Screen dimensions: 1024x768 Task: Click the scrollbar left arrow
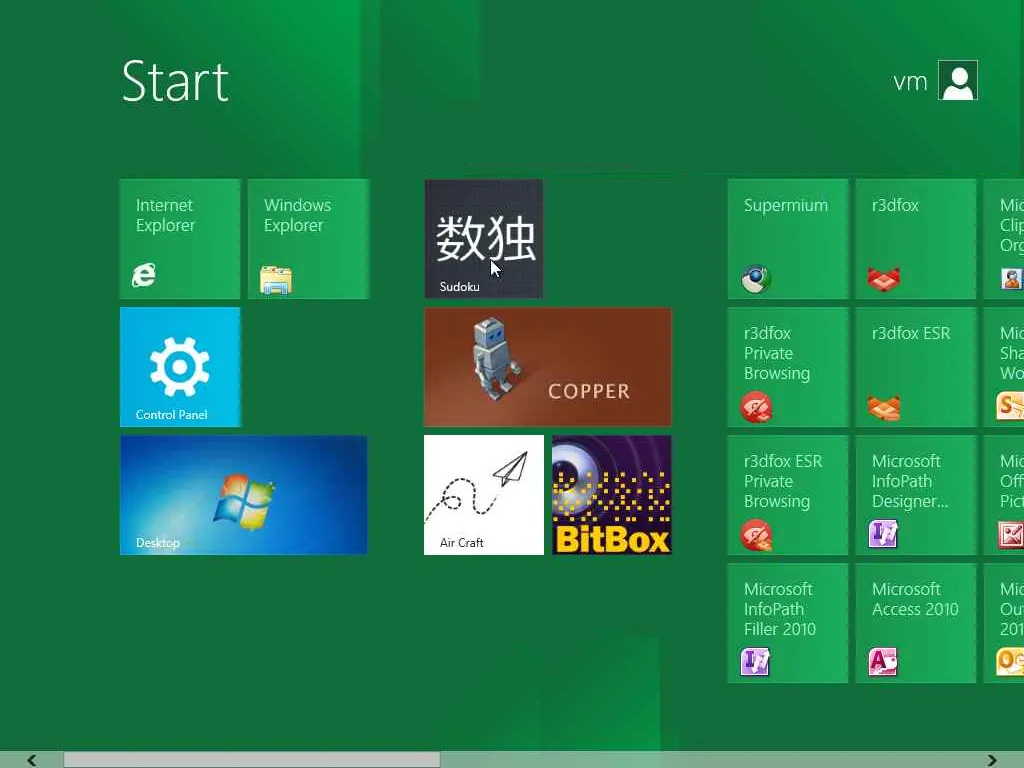point(31,760)
